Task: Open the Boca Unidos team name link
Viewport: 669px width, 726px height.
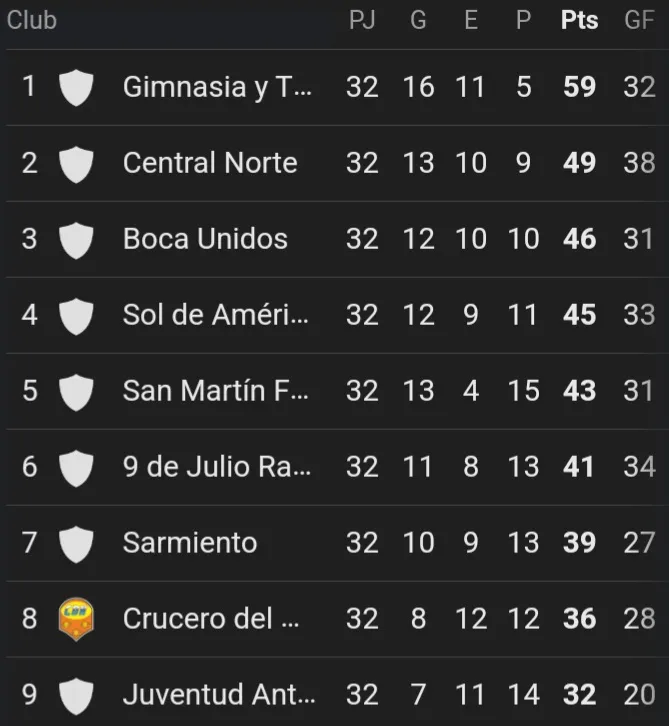Action: [205, 239]
